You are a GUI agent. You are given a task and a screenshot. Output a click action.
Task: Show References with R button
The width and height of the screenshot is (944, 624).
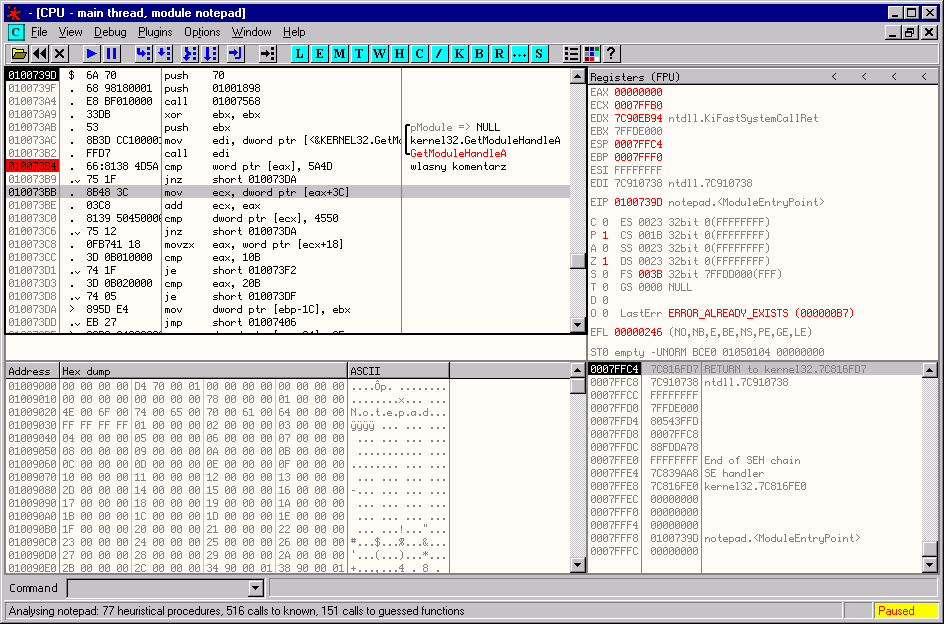498,54
